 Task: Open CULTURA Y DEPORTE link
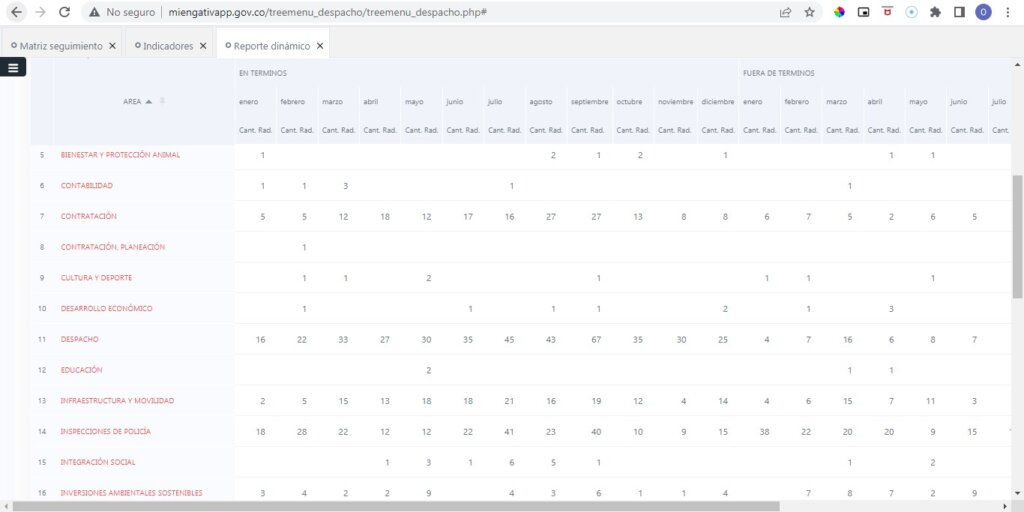tap(96, 278)
